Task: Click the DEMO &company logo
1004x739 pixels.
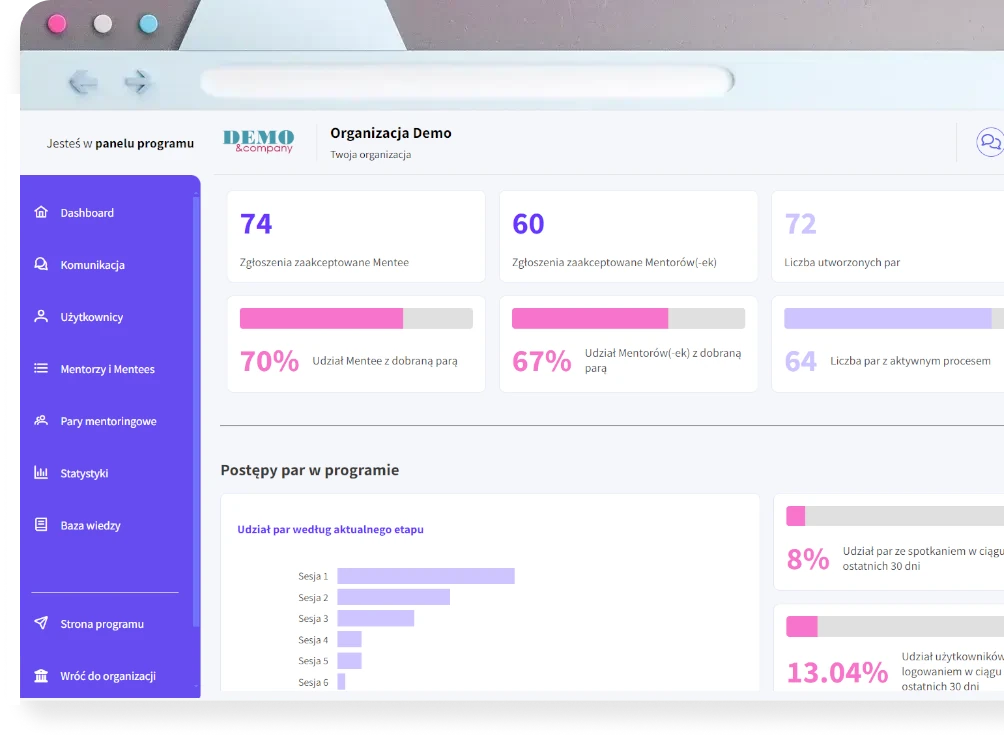Action: pos(259,141)
